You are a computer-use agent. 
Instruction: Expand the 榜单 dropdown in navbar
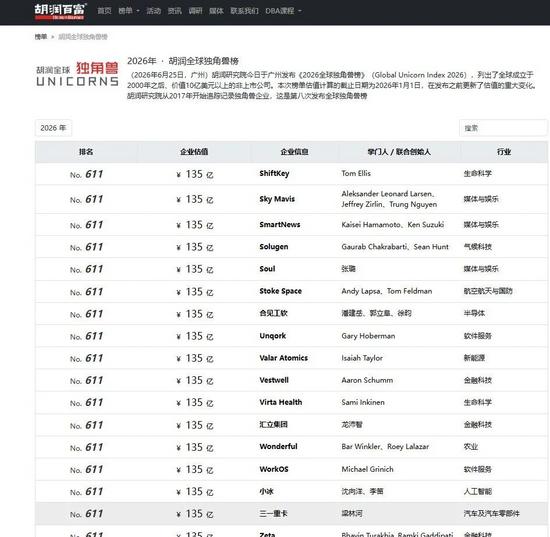[x=129, y=11]
